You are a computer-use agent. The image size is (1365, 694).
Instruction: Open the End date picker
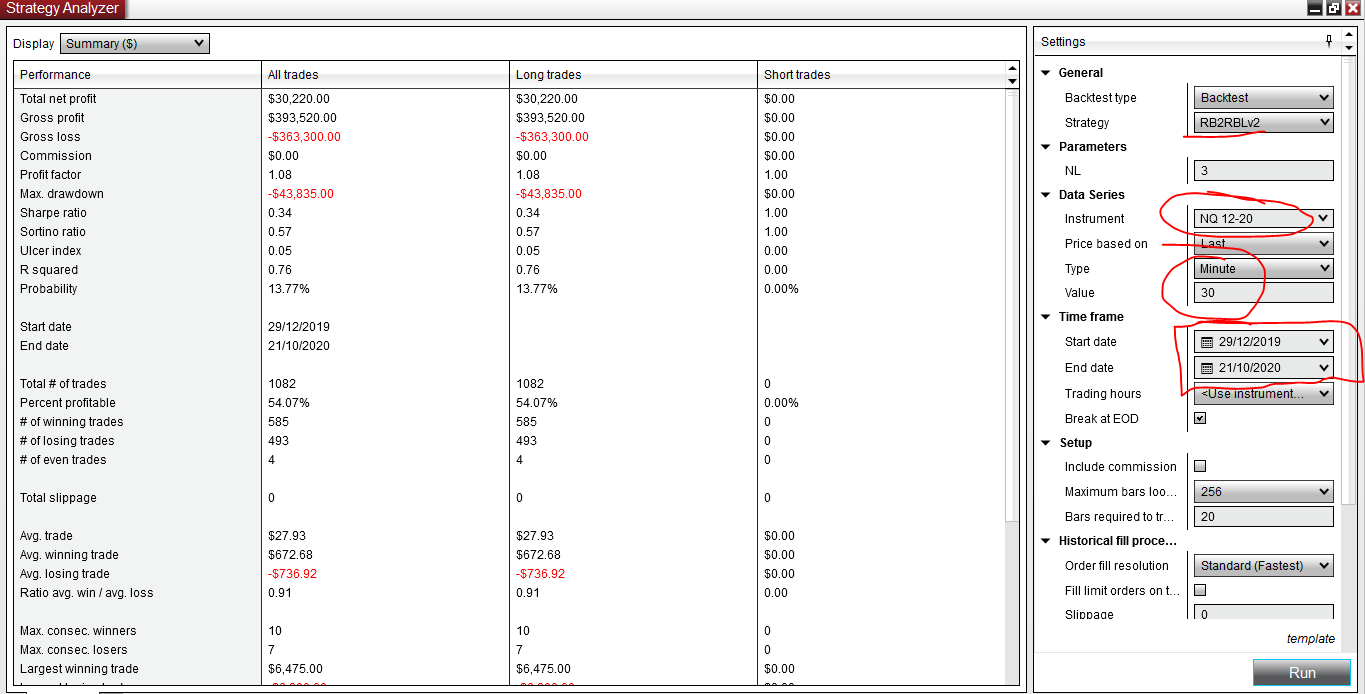[x=1264, y=368]
